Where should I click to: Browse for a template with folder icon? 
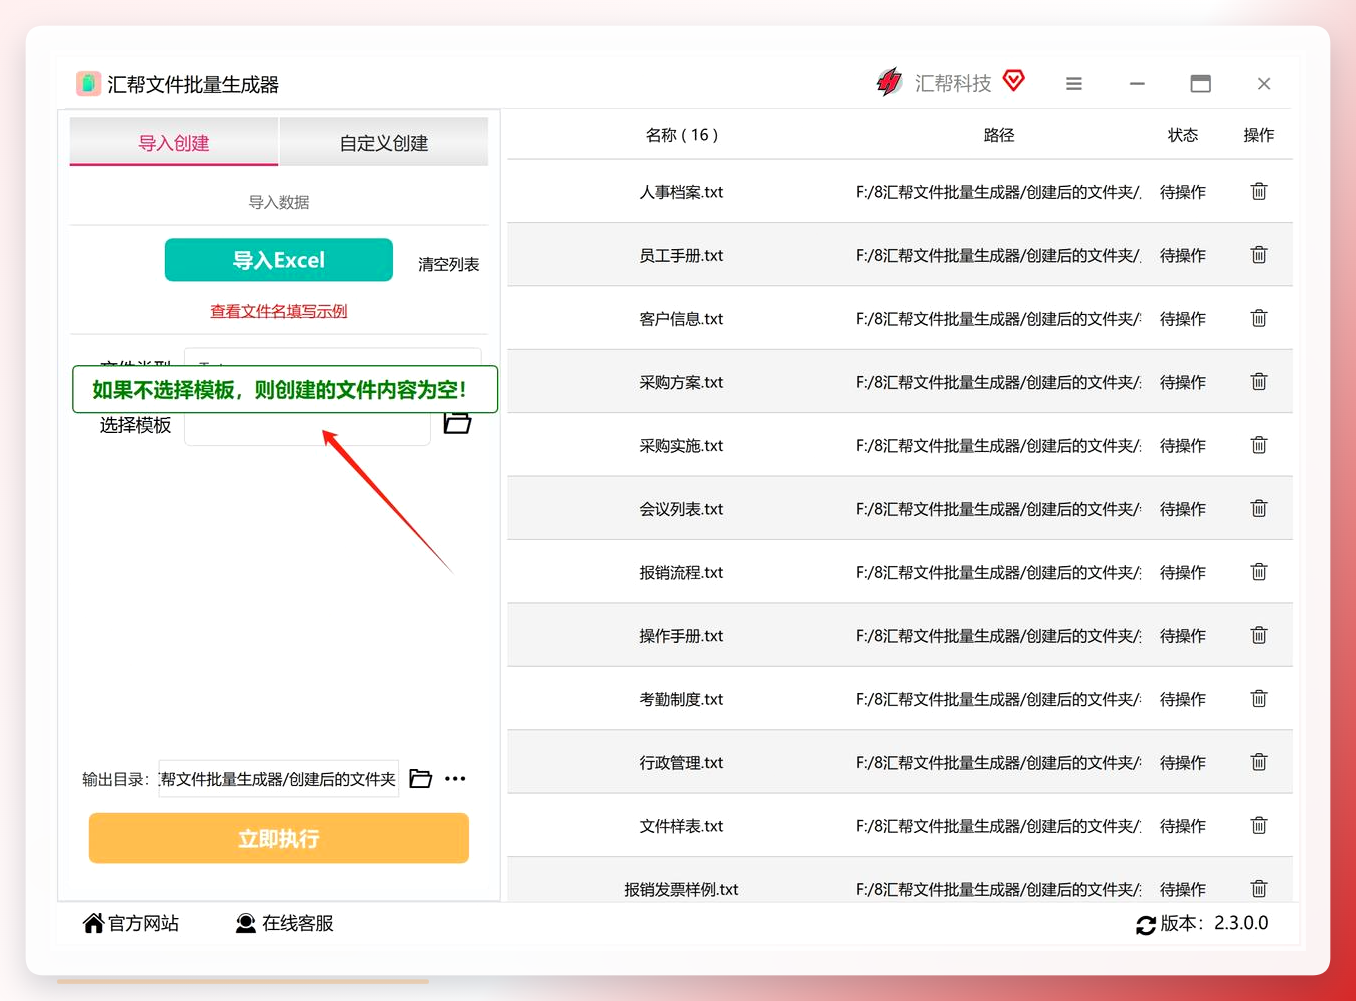tap(458, 423)
